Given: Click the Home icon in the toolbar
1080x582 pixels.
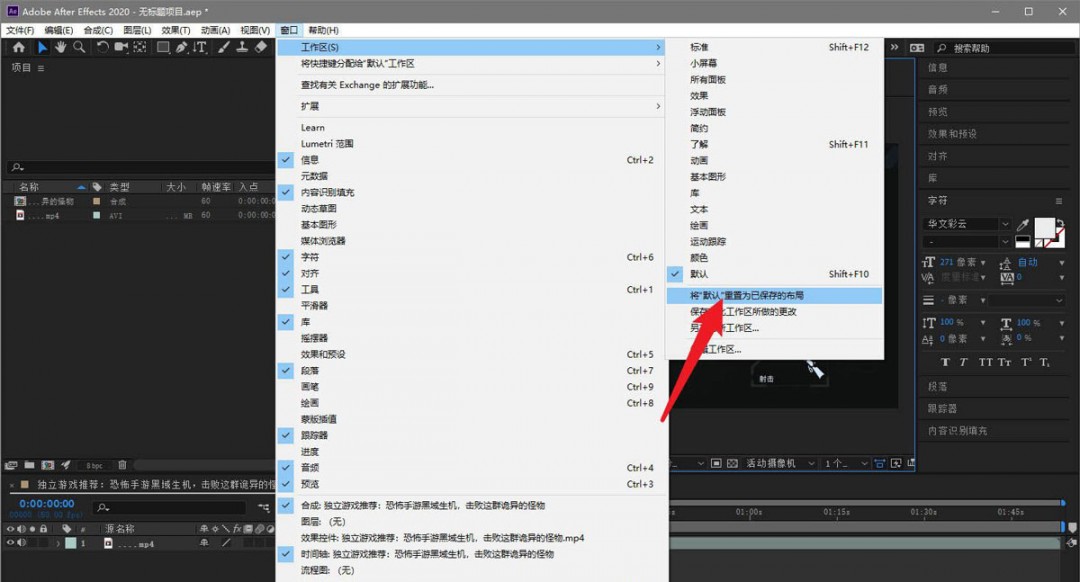Looking at the screenshot, I should coord(18,47).
